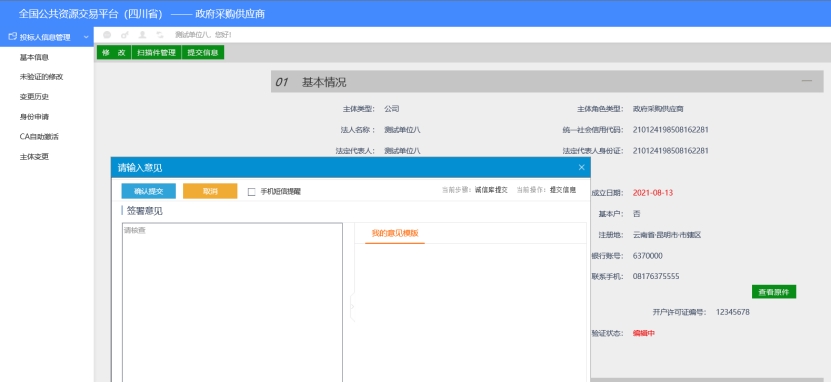Collapse the 基本情况 section with minus icon
Screen dimensions: 831x383
coord(807,81)
